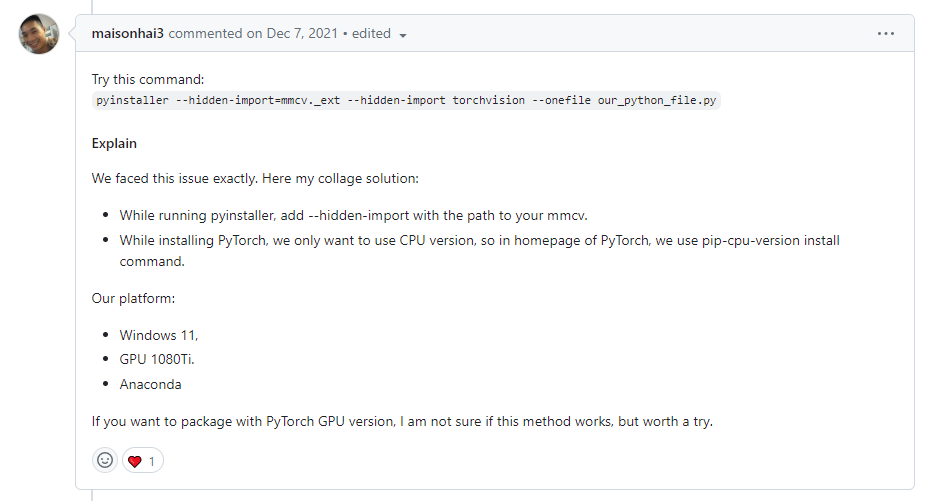Click the bullet about --hidden-import path
Screen dimensions: 932x501
(354, 215)
